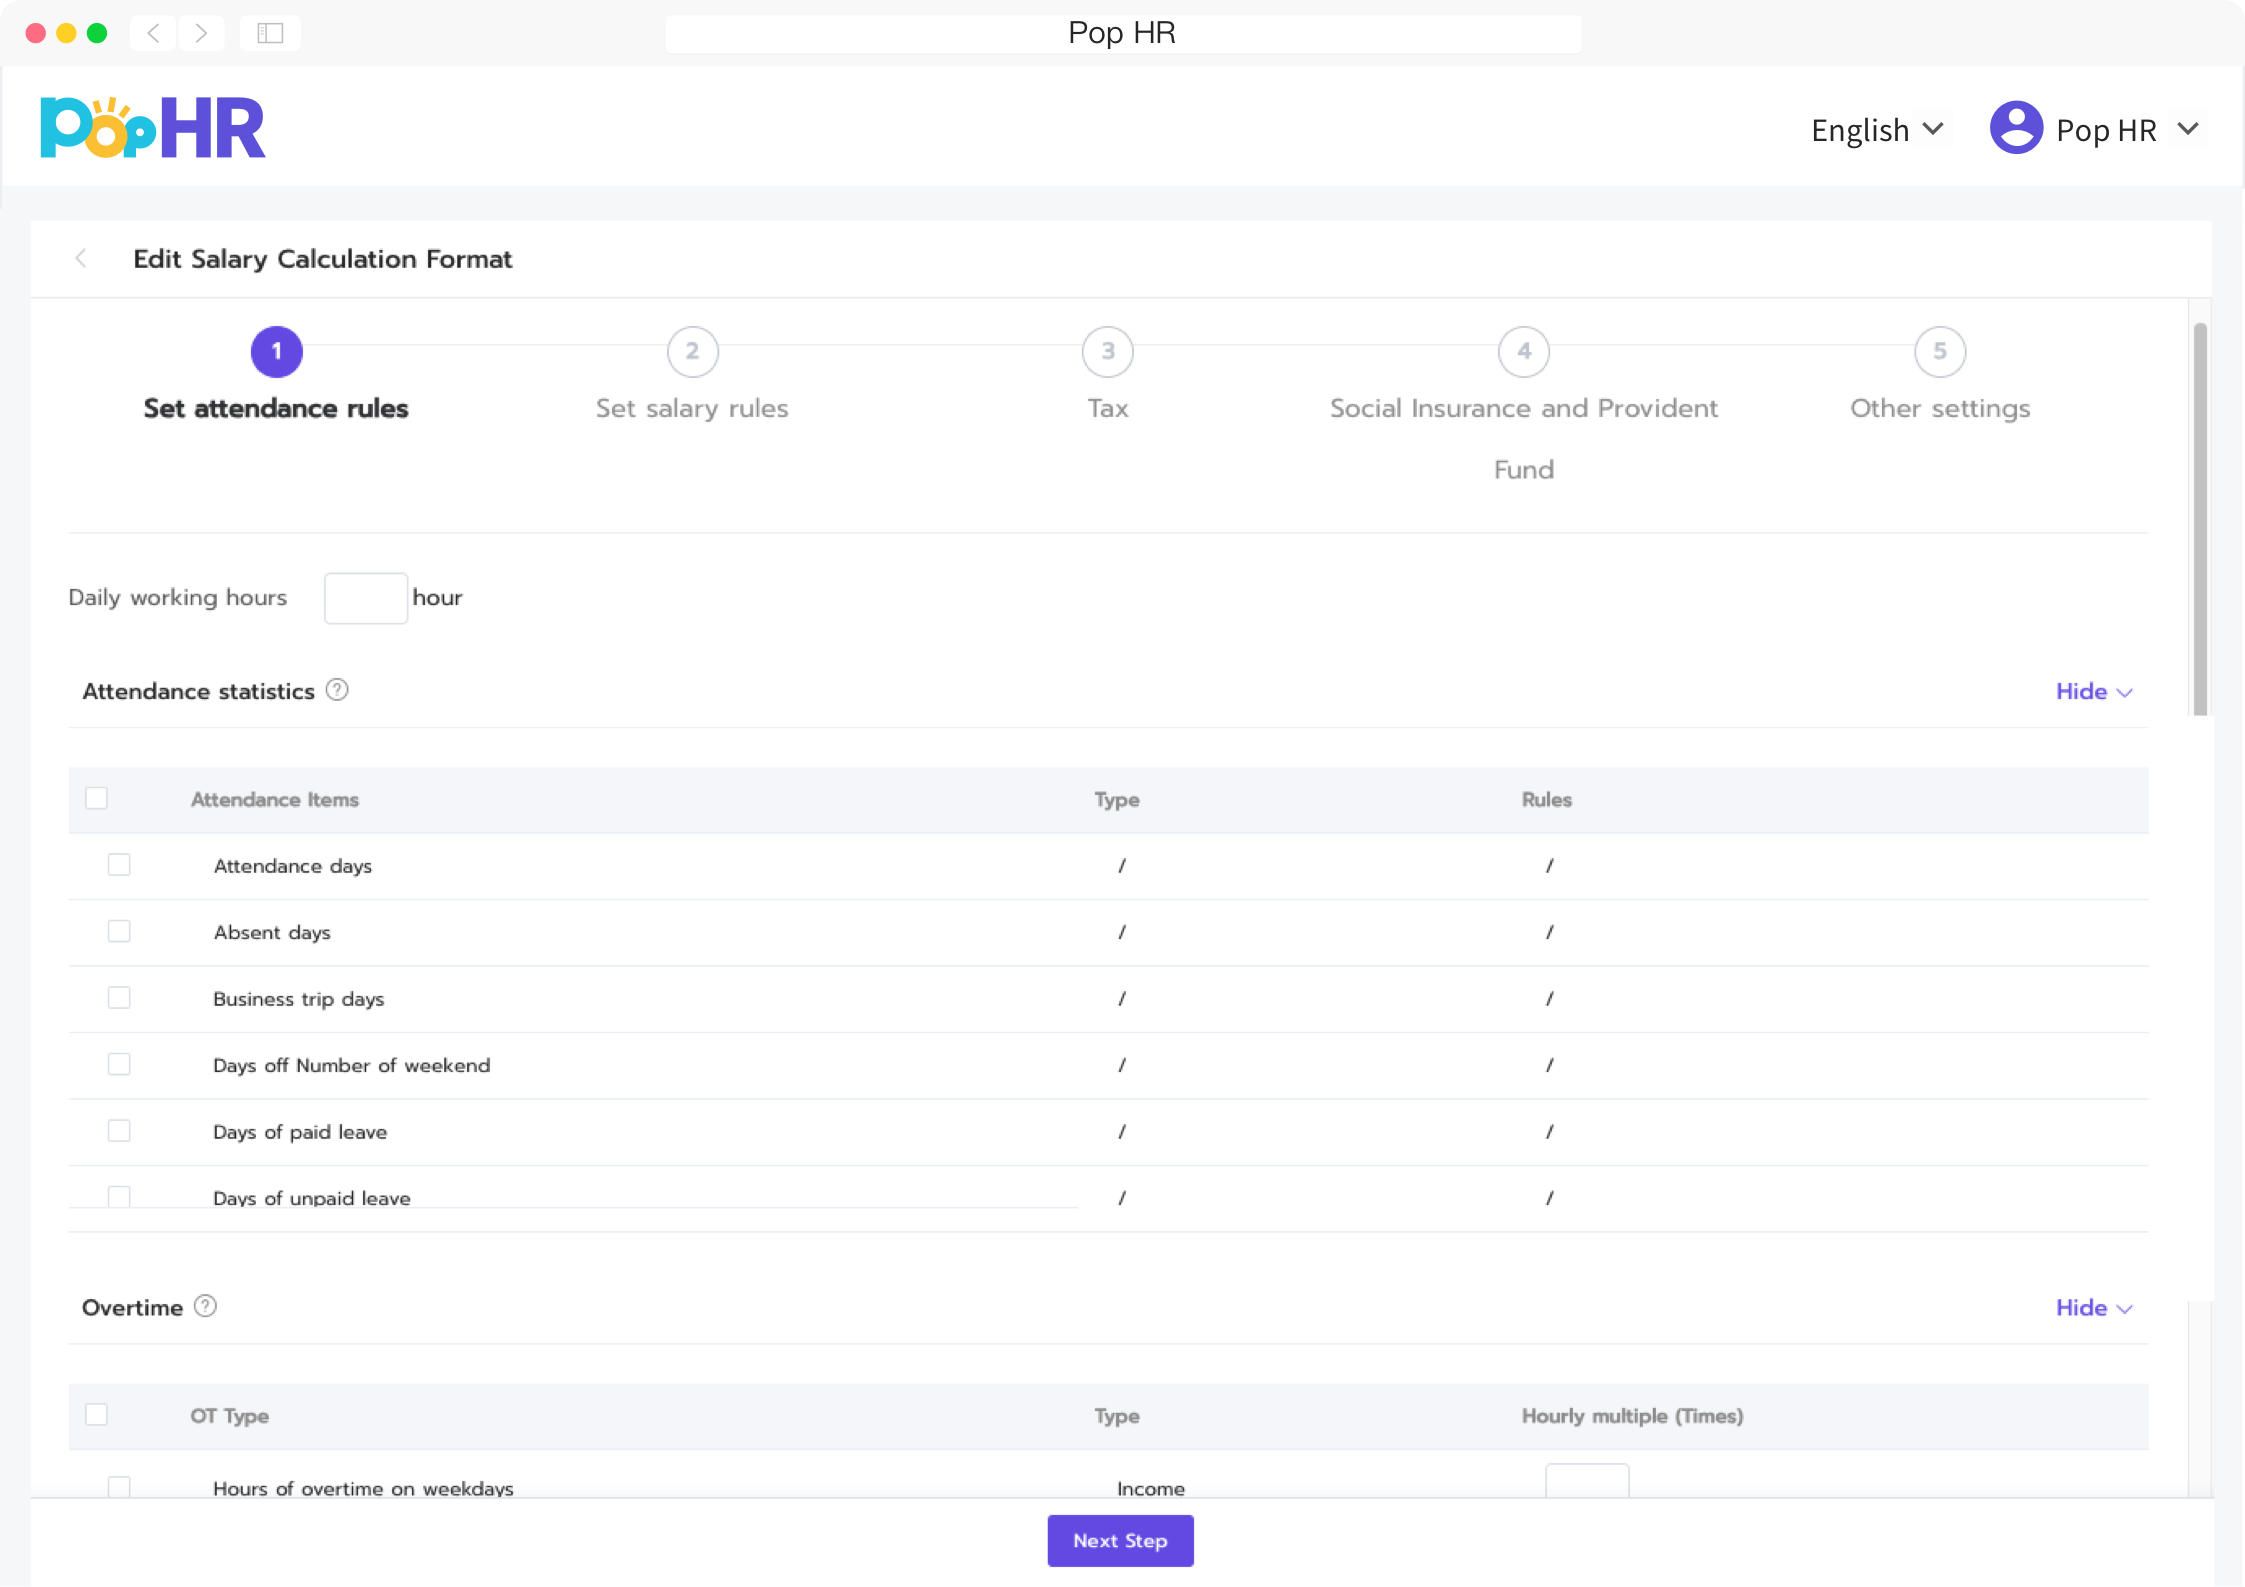Click the browser forward navigation arrow
This screenshot has width=2245, height=1587.
click(x=201, y=33)
